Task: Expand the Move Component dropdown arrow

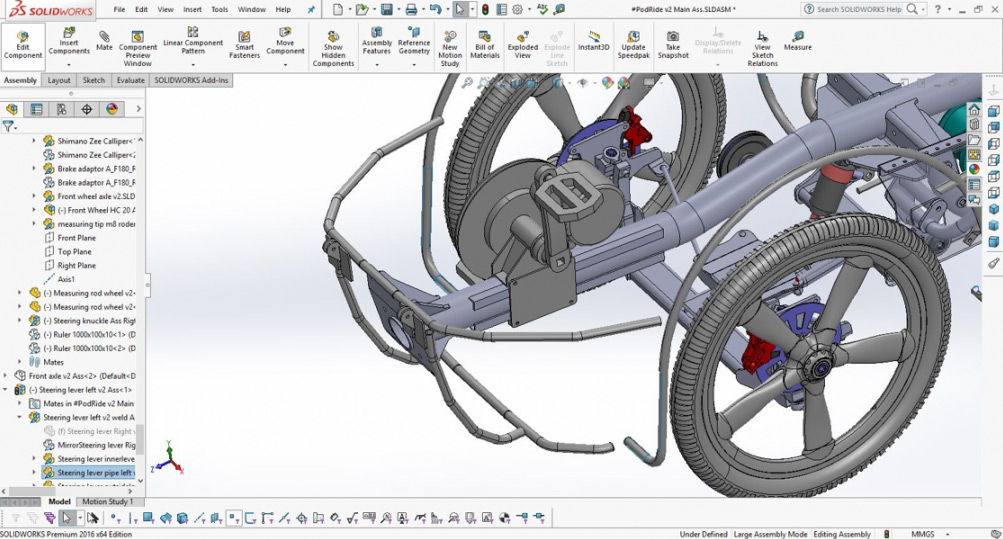Action: (285, 64)
